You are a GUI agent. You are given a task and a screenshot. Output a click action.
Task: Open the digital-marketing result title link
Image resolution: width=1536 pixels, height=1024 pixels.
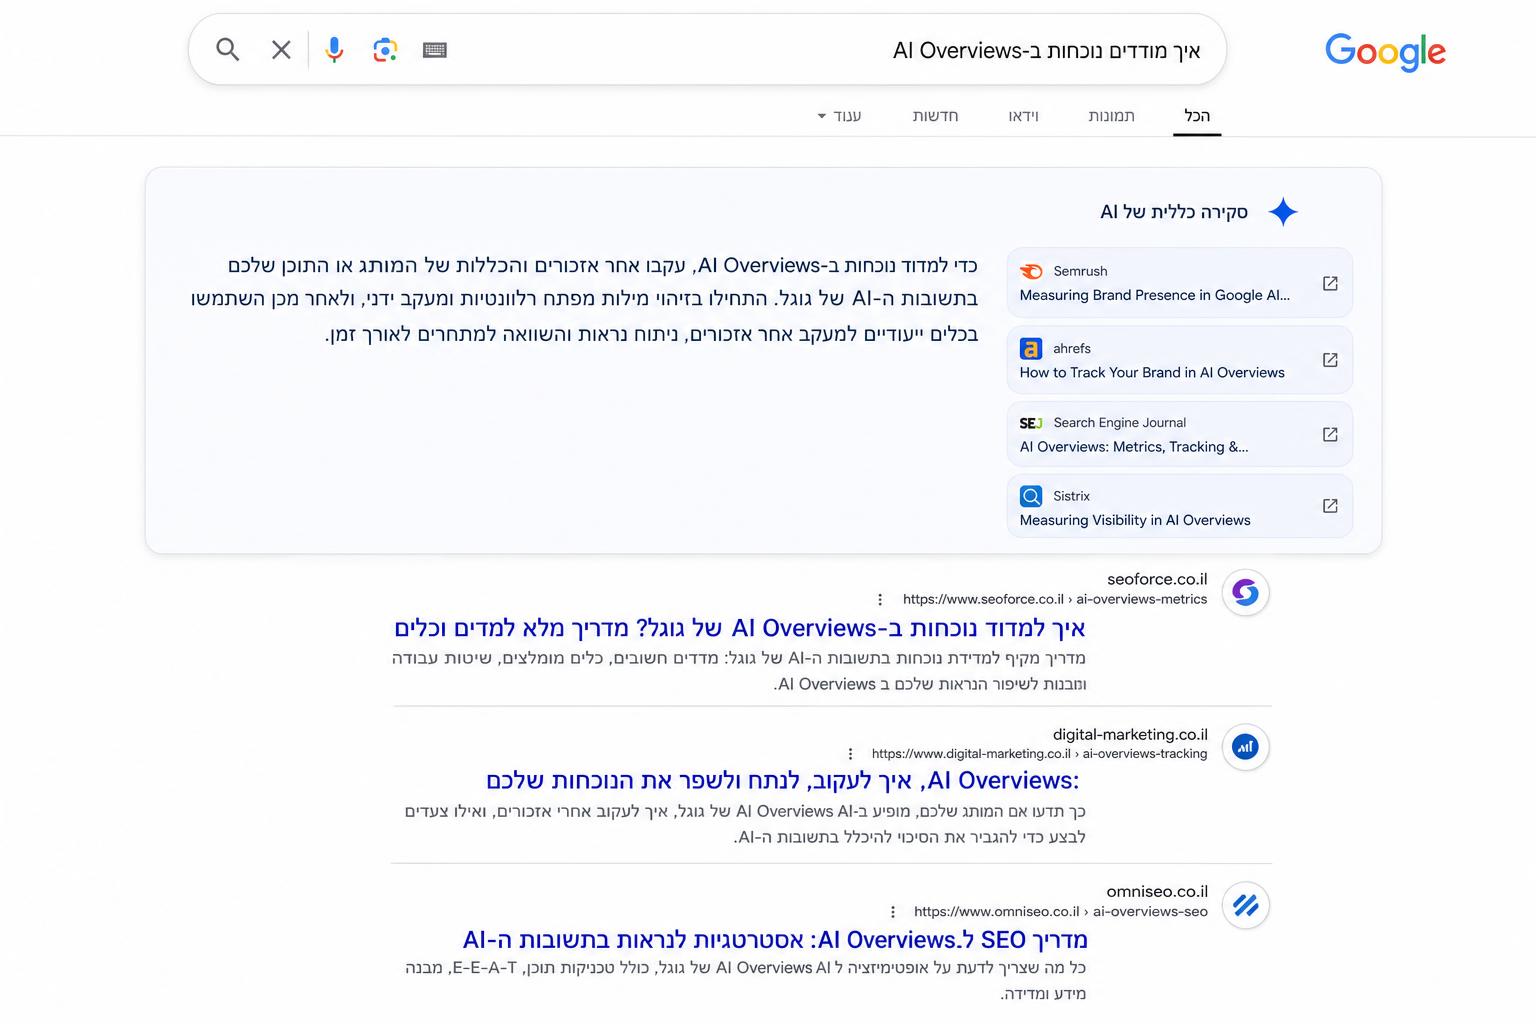click(783, 780)
